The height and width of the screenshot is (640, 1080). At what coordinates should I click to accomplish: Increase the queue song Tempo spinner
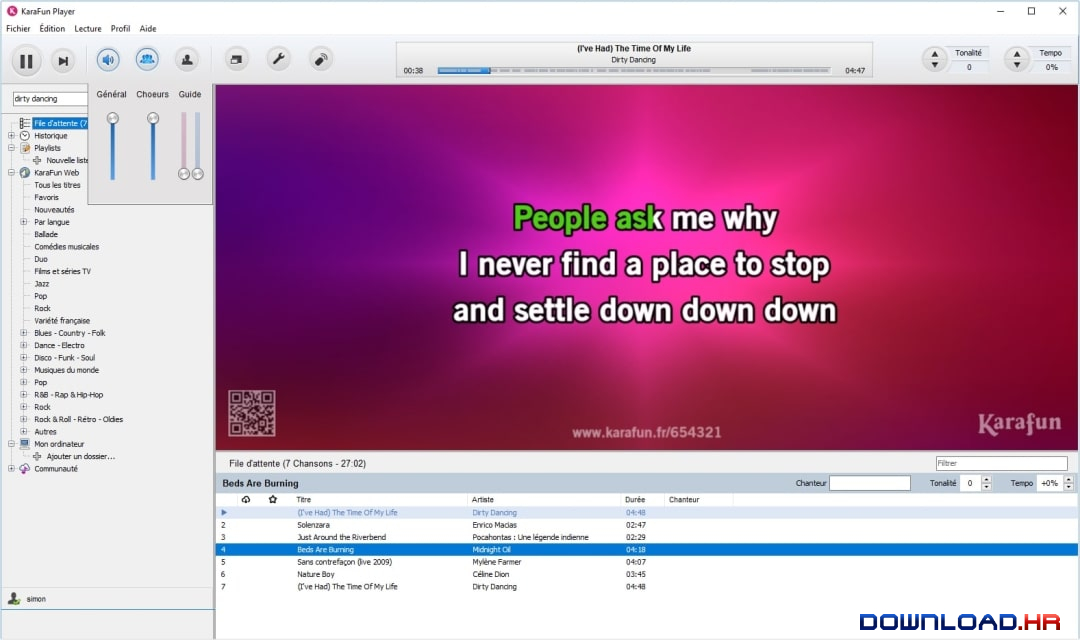1068,479
